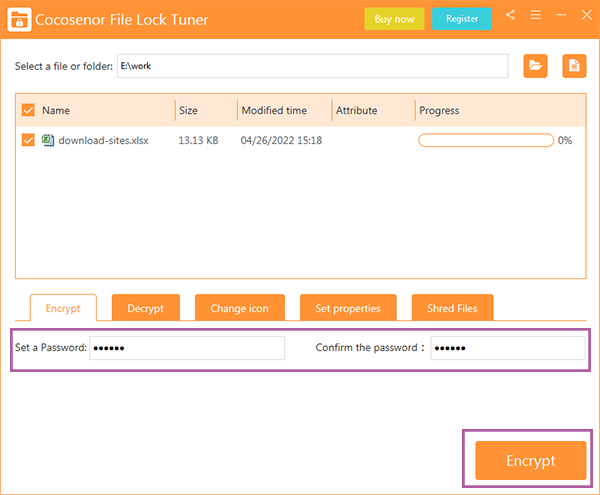Viewport: 600px width, 495px height.
Task: Click the 04/26/2022 15:18 modified time
Action: [281, 140]
